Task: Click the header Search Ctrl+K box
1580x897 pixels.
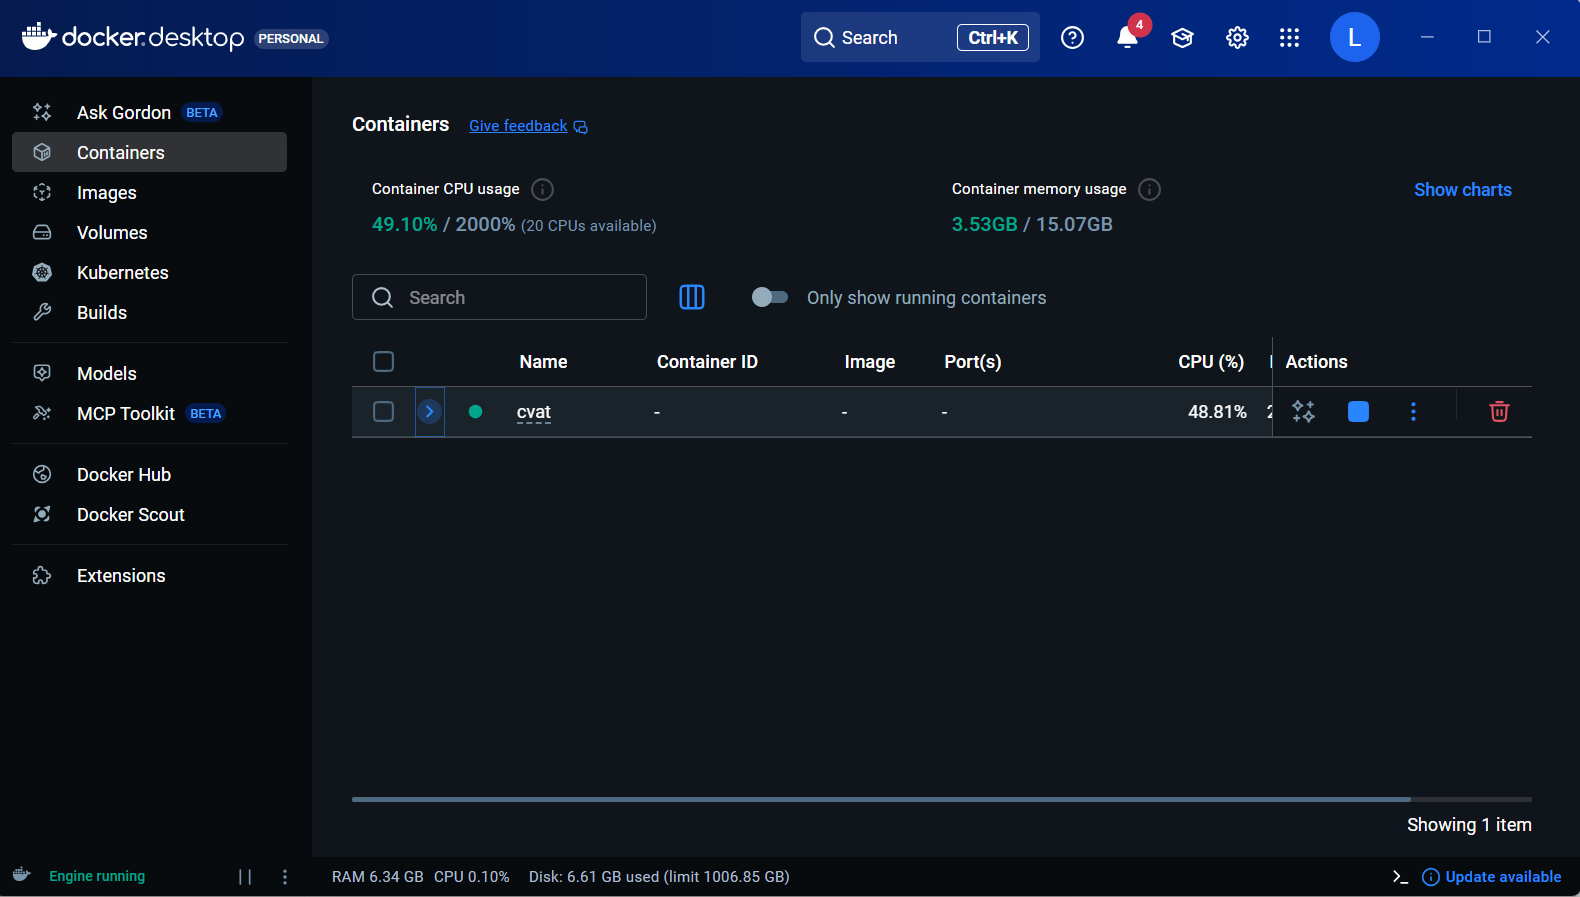Action: click(x=920, y=37)
